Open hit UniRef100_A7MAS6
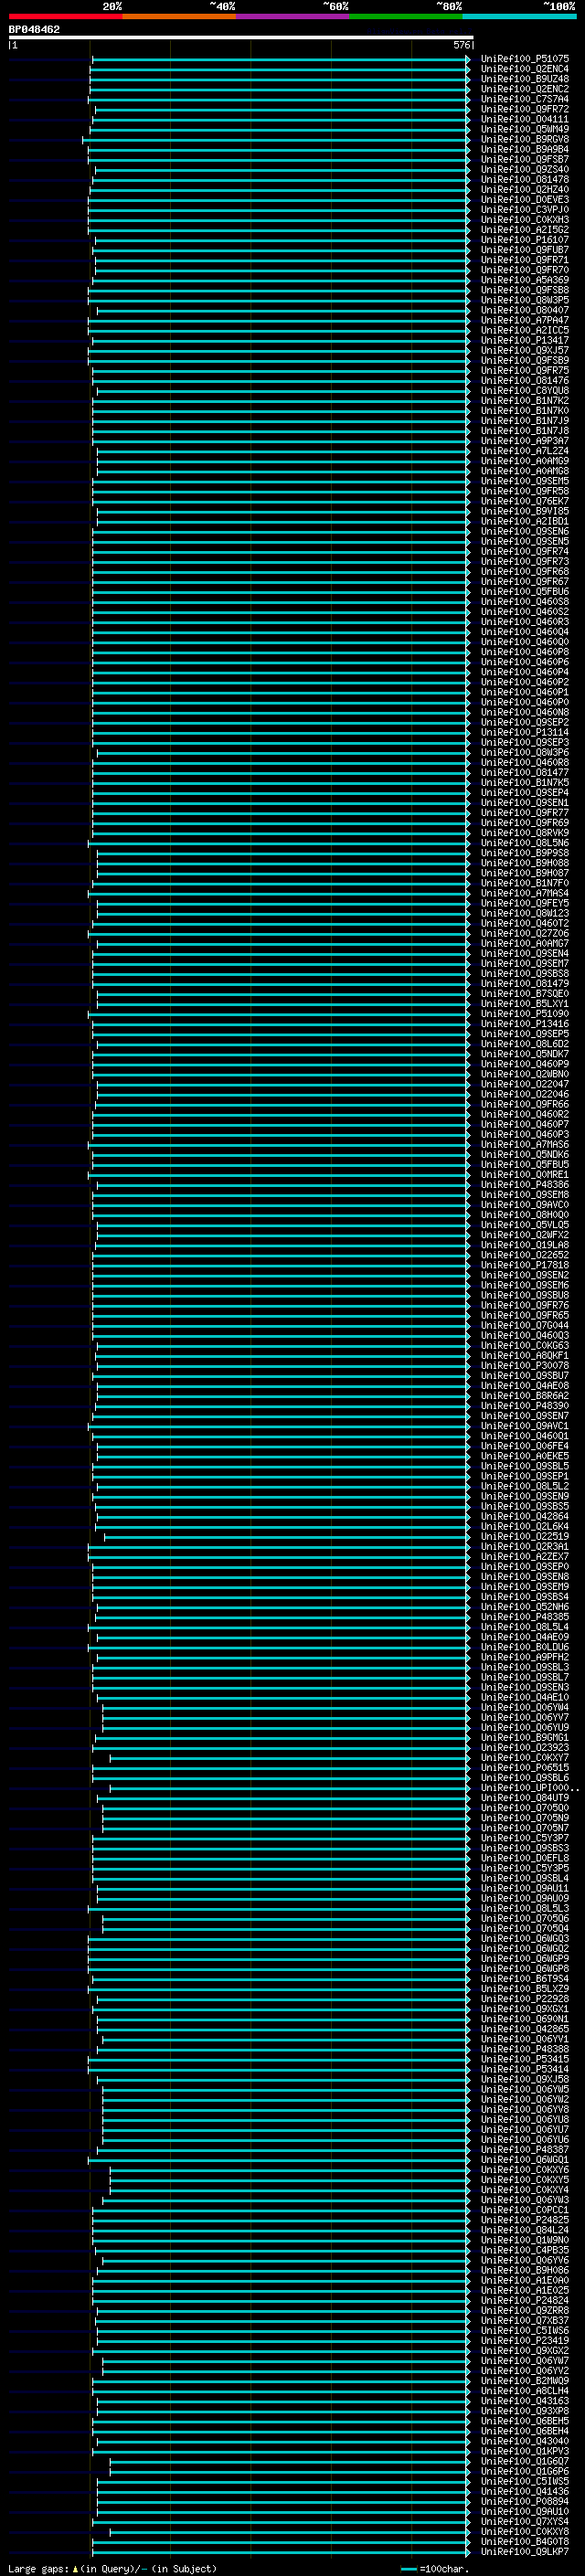 [525, 1145]
